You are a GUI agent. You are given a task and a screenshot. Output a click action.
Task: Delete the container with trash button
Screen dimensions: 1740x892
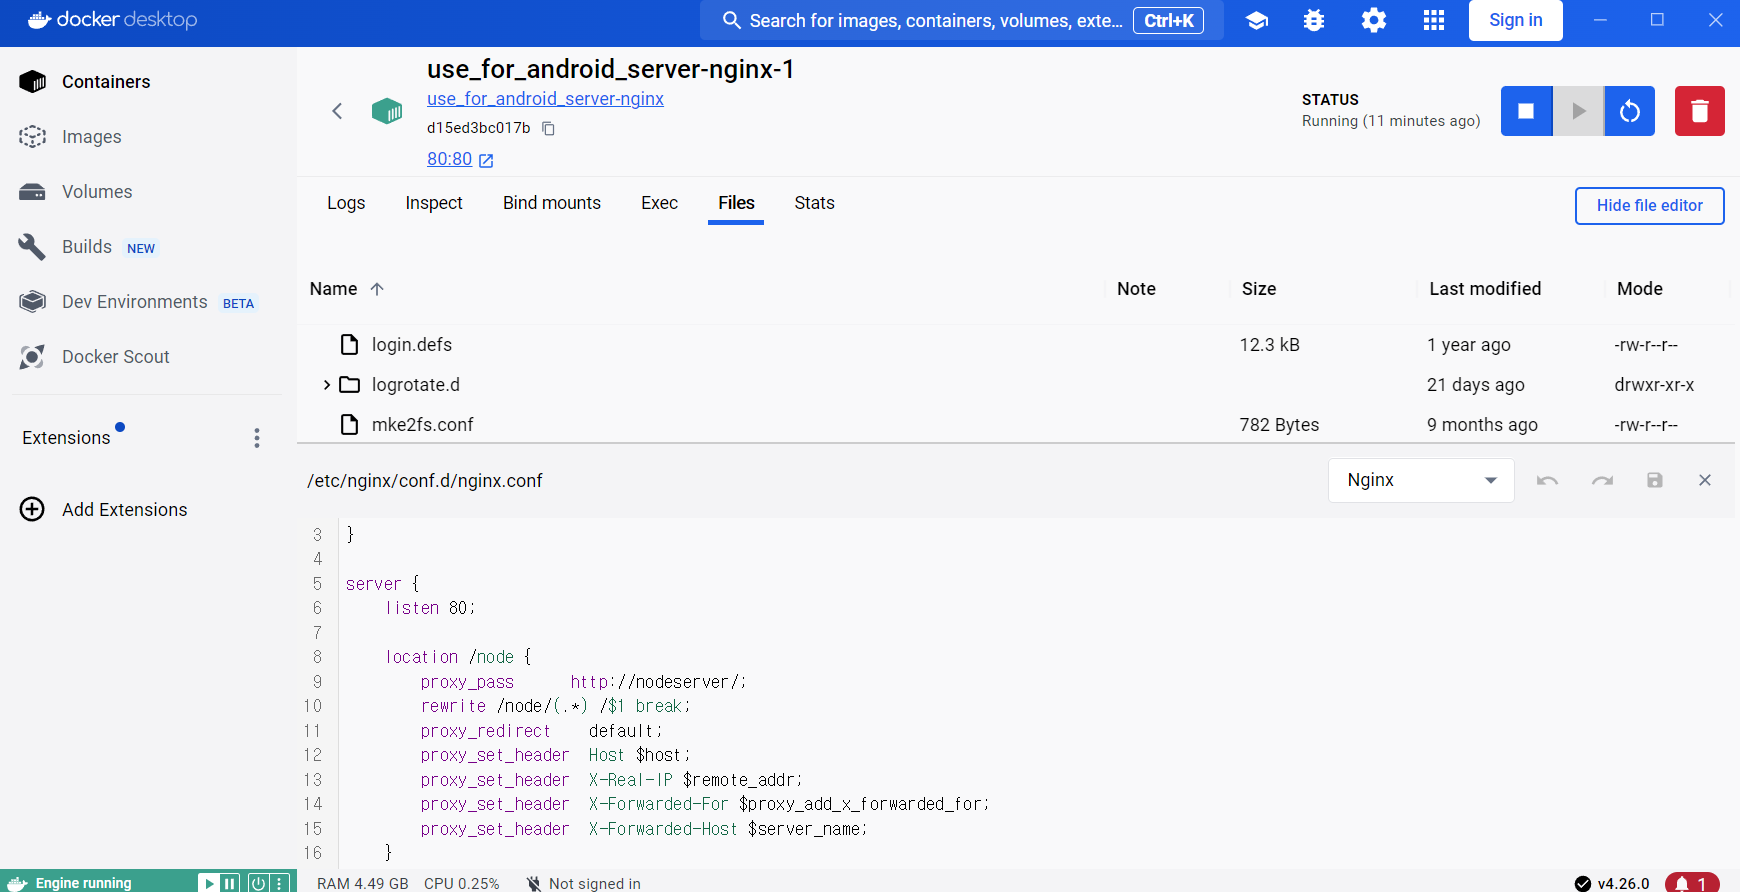click(1700, 111)
